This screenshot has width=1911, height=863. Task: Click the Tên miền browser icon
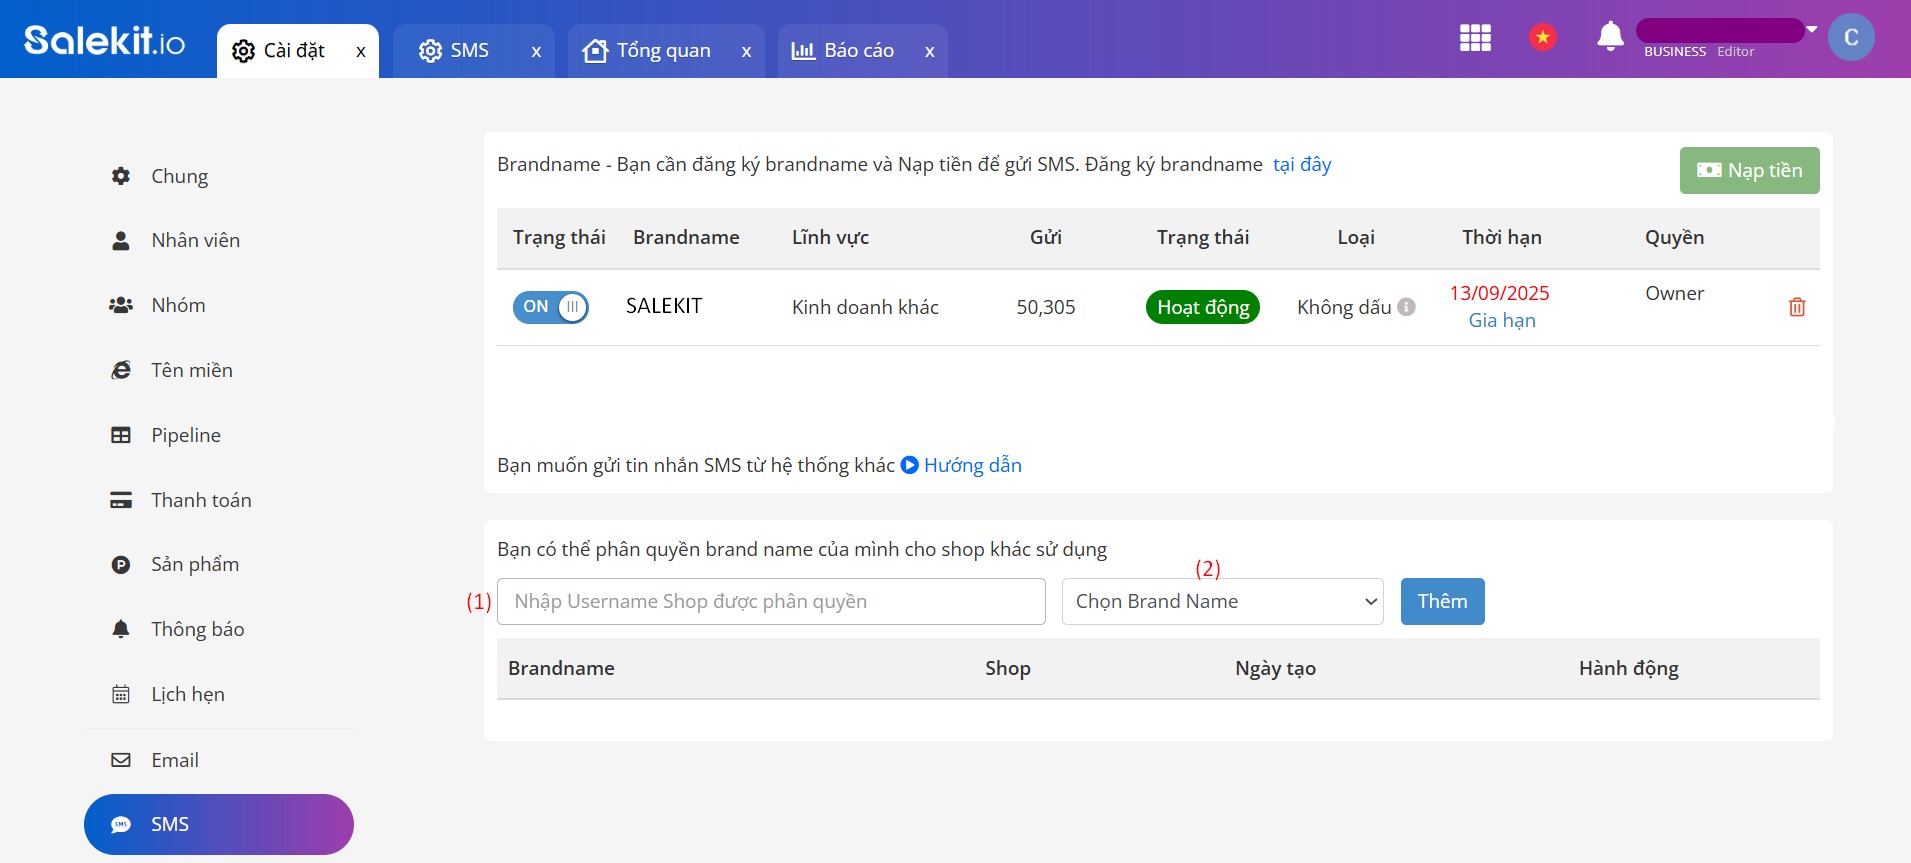pyautogui.click(x=121, y=370)
